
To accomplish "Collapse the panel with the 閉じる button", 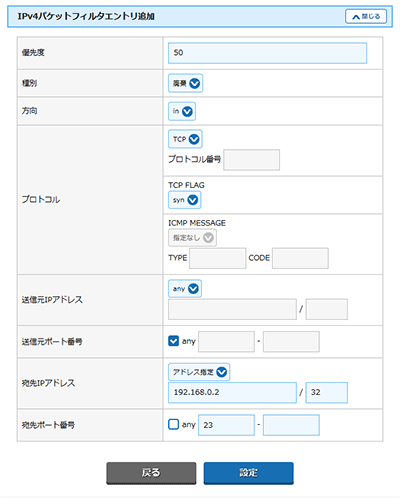I will point(366,16).
